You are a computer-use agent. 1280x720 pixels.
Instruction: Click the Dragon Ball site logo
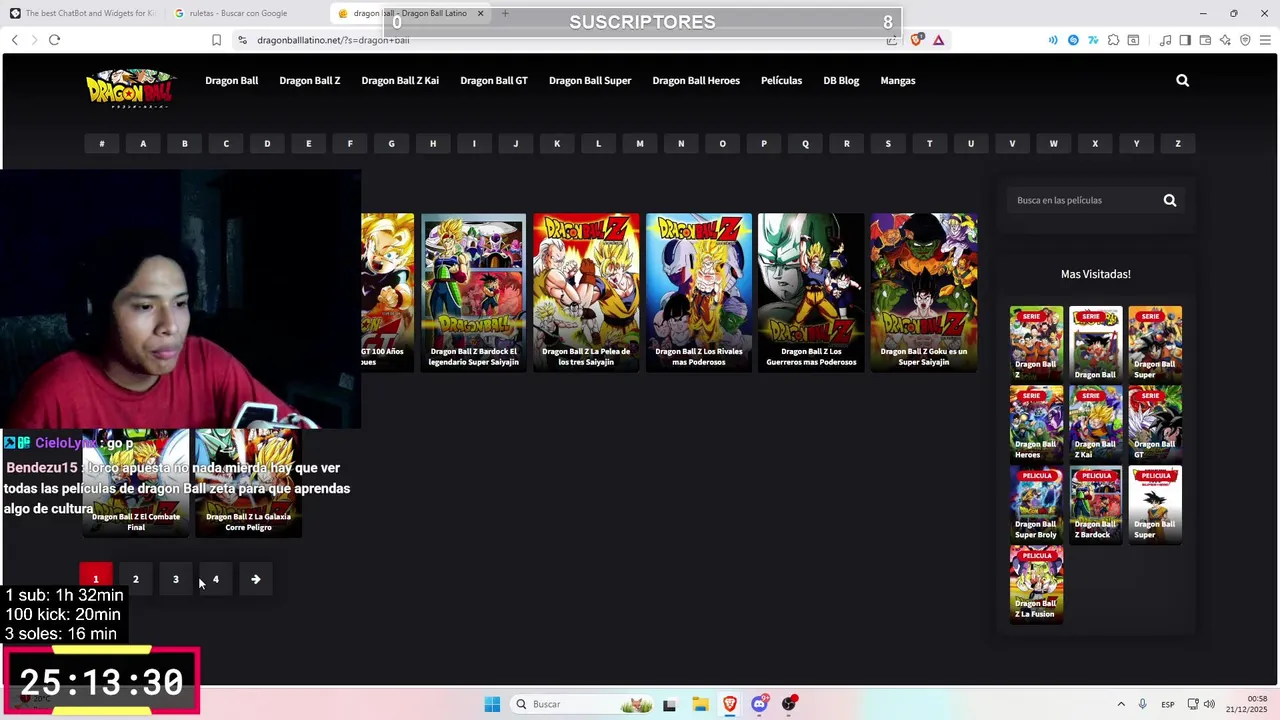pyautogui.click(x=131, y=88)
